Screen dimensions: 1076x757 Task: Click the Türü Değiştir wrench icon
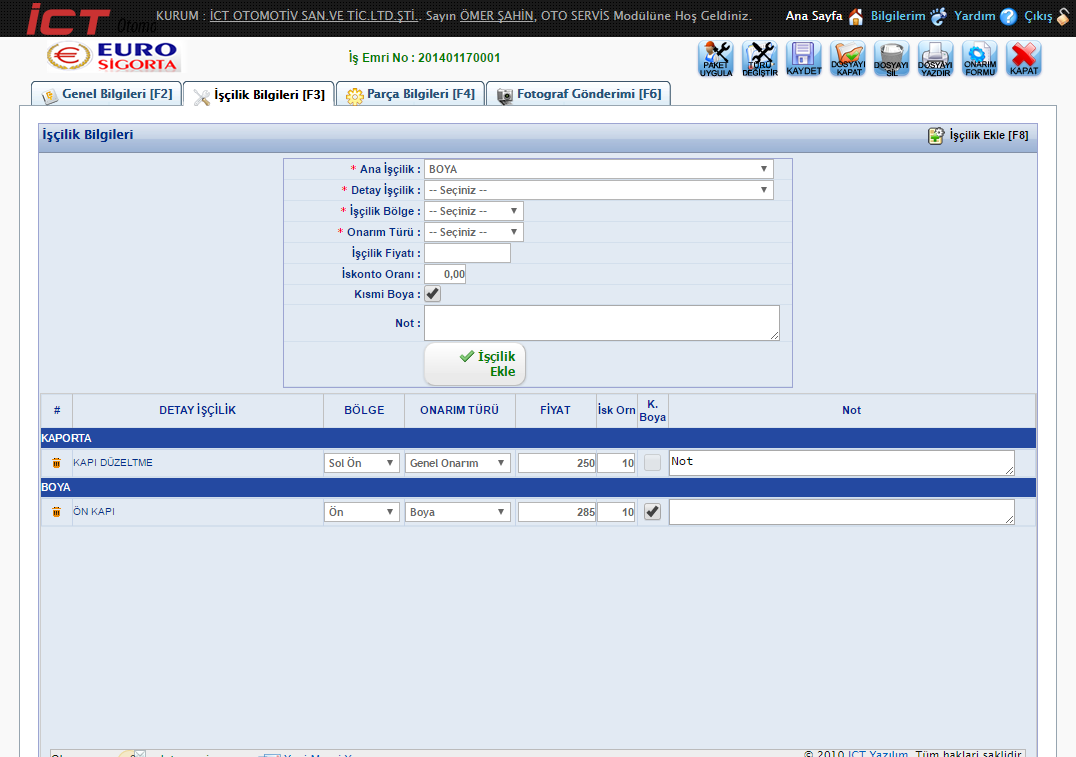pyautogui.click(x=760, y=59)
